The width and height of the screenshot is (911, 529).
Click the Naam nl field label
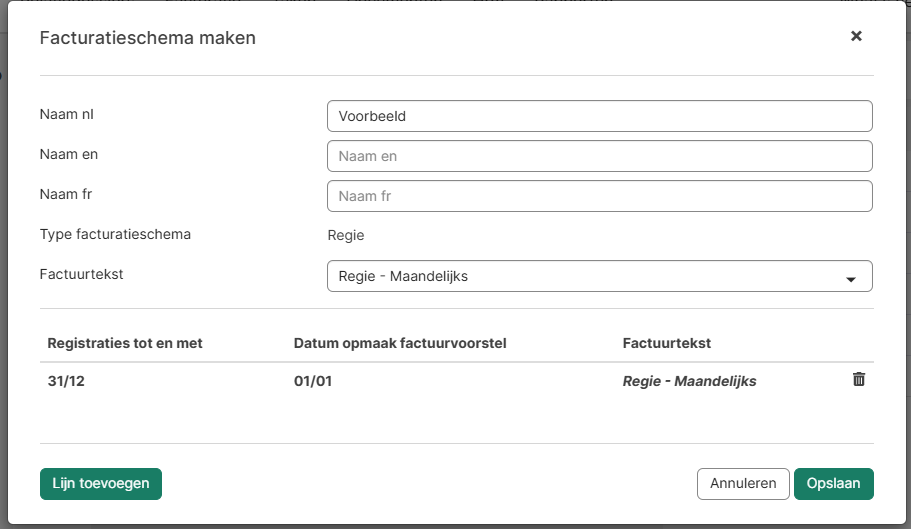66,114
